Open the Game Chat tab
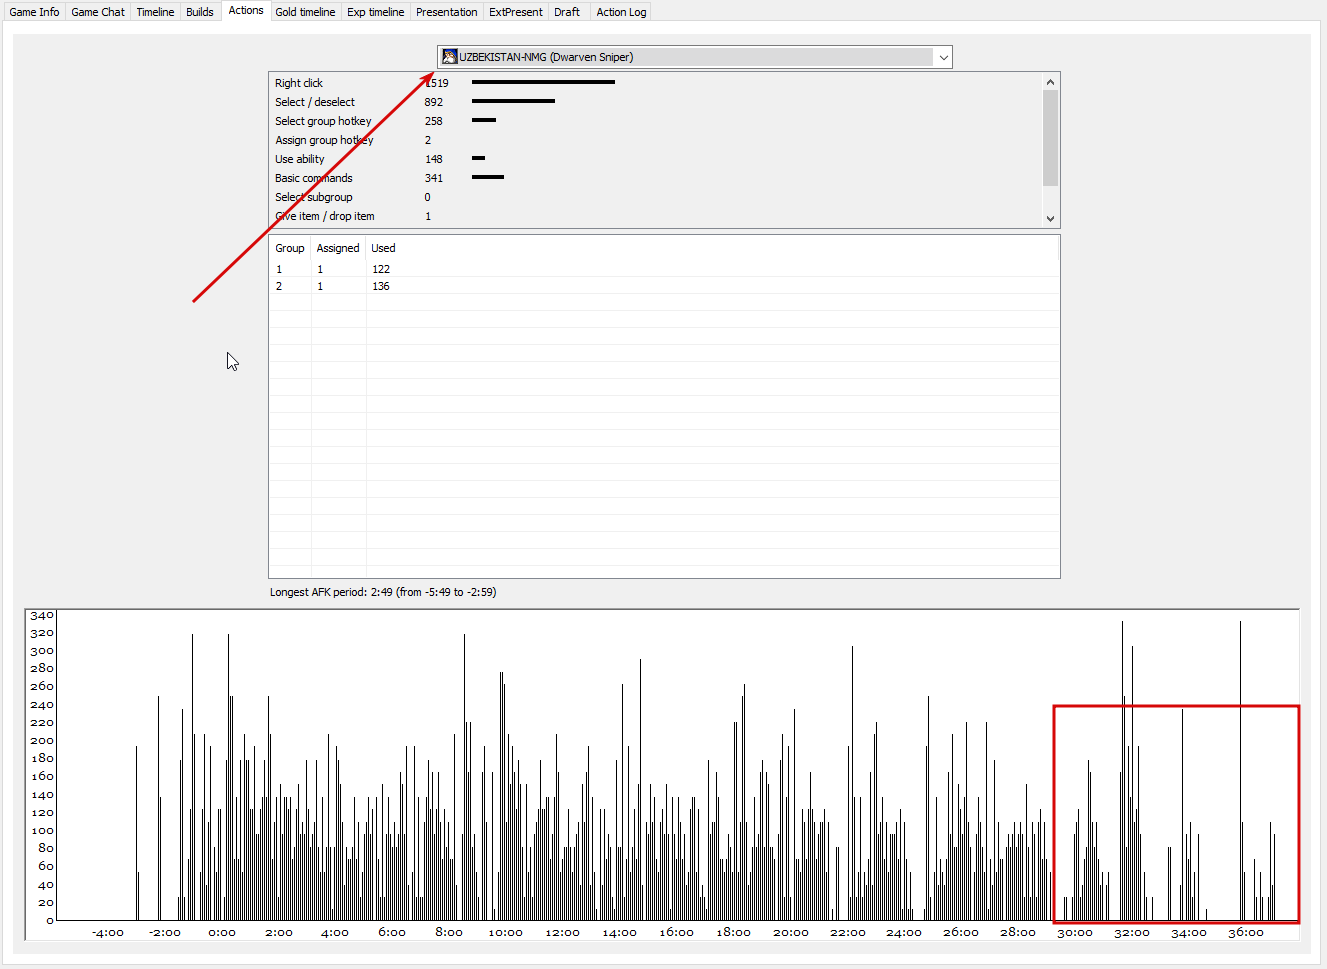The width and height of the screenshot is (1327, 969). [98, 12]
